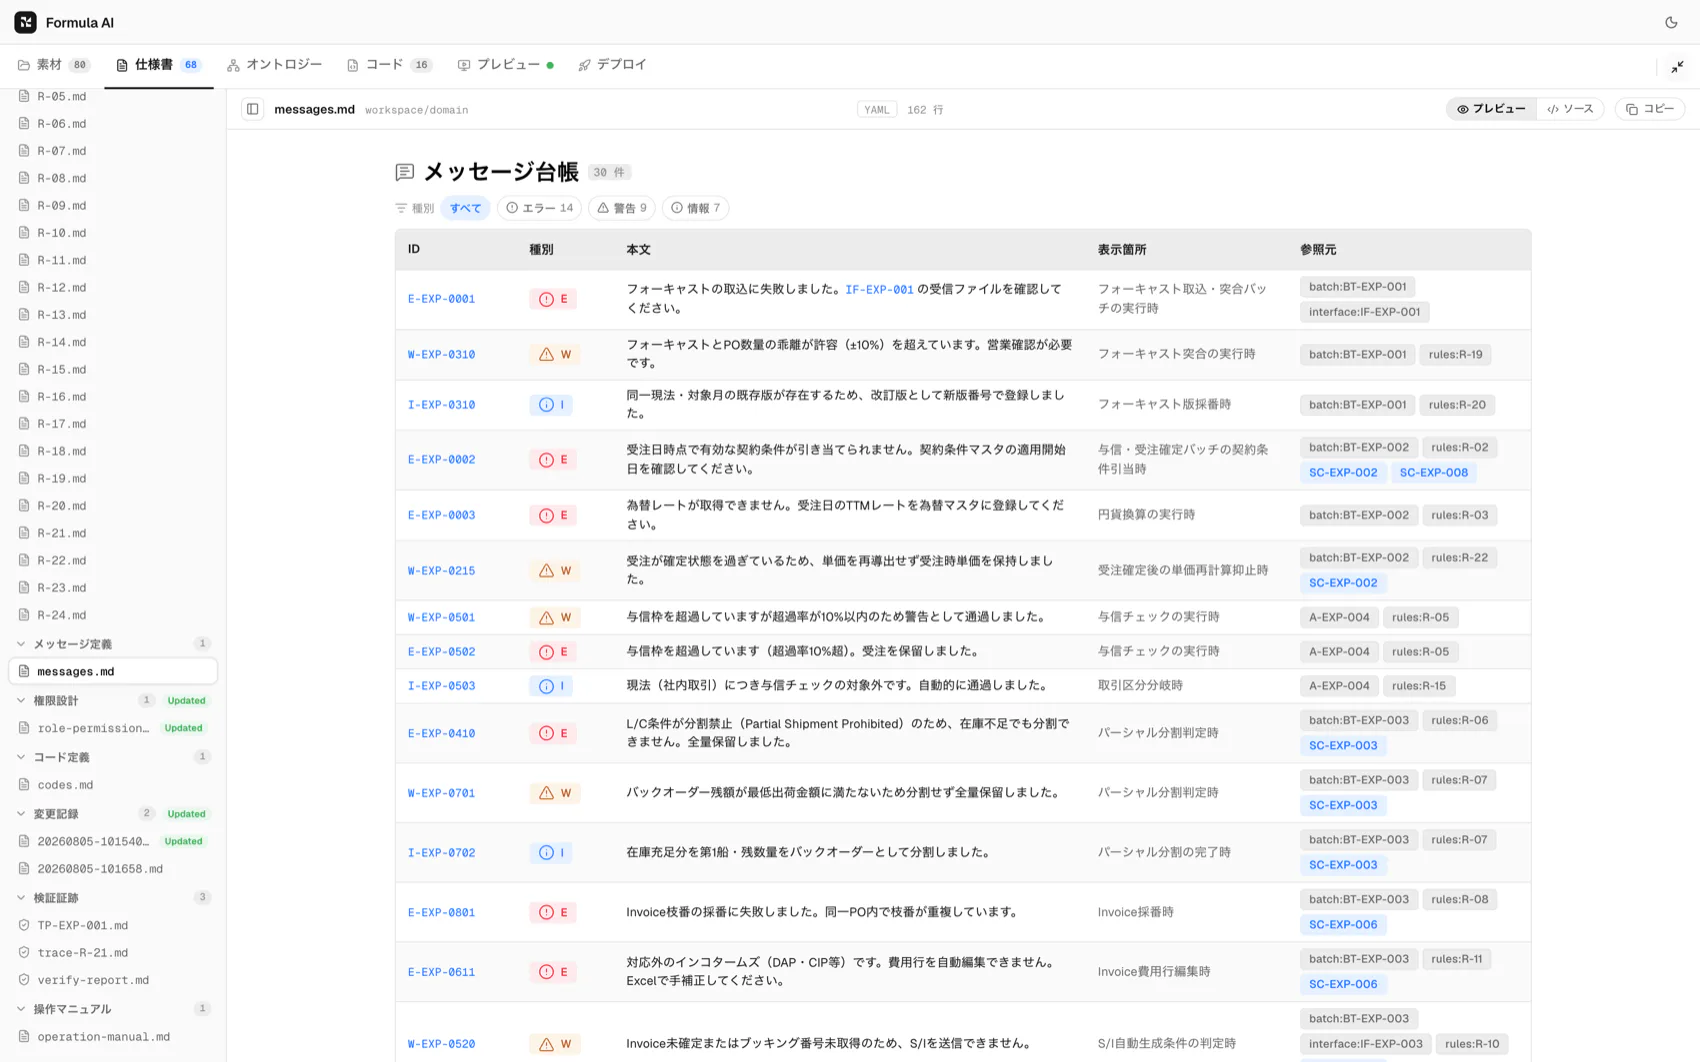Click interface:IF-EXP-001 reference tag
The image size is (1700, 1062).
click(1364, 312)
